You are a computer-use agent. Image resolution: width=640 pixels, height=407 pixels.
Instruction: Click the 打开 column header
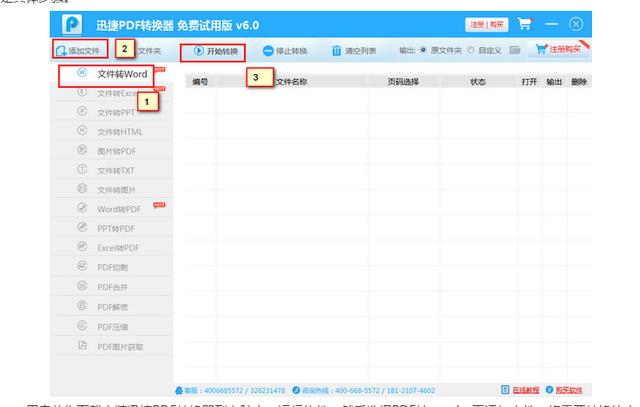(529, 82)
